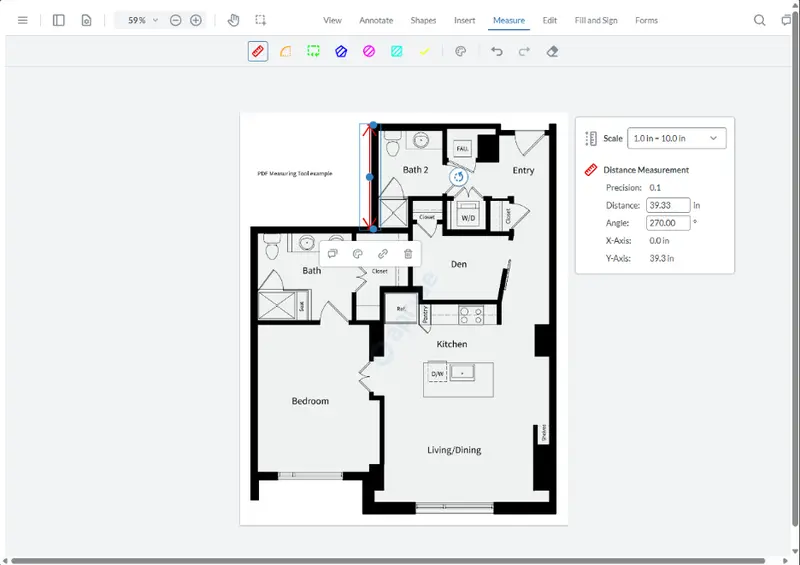Delete annotation with trash icon
The height and width of the screenshot is (565, 800).
pyautogui.click(x=408, y=254)
